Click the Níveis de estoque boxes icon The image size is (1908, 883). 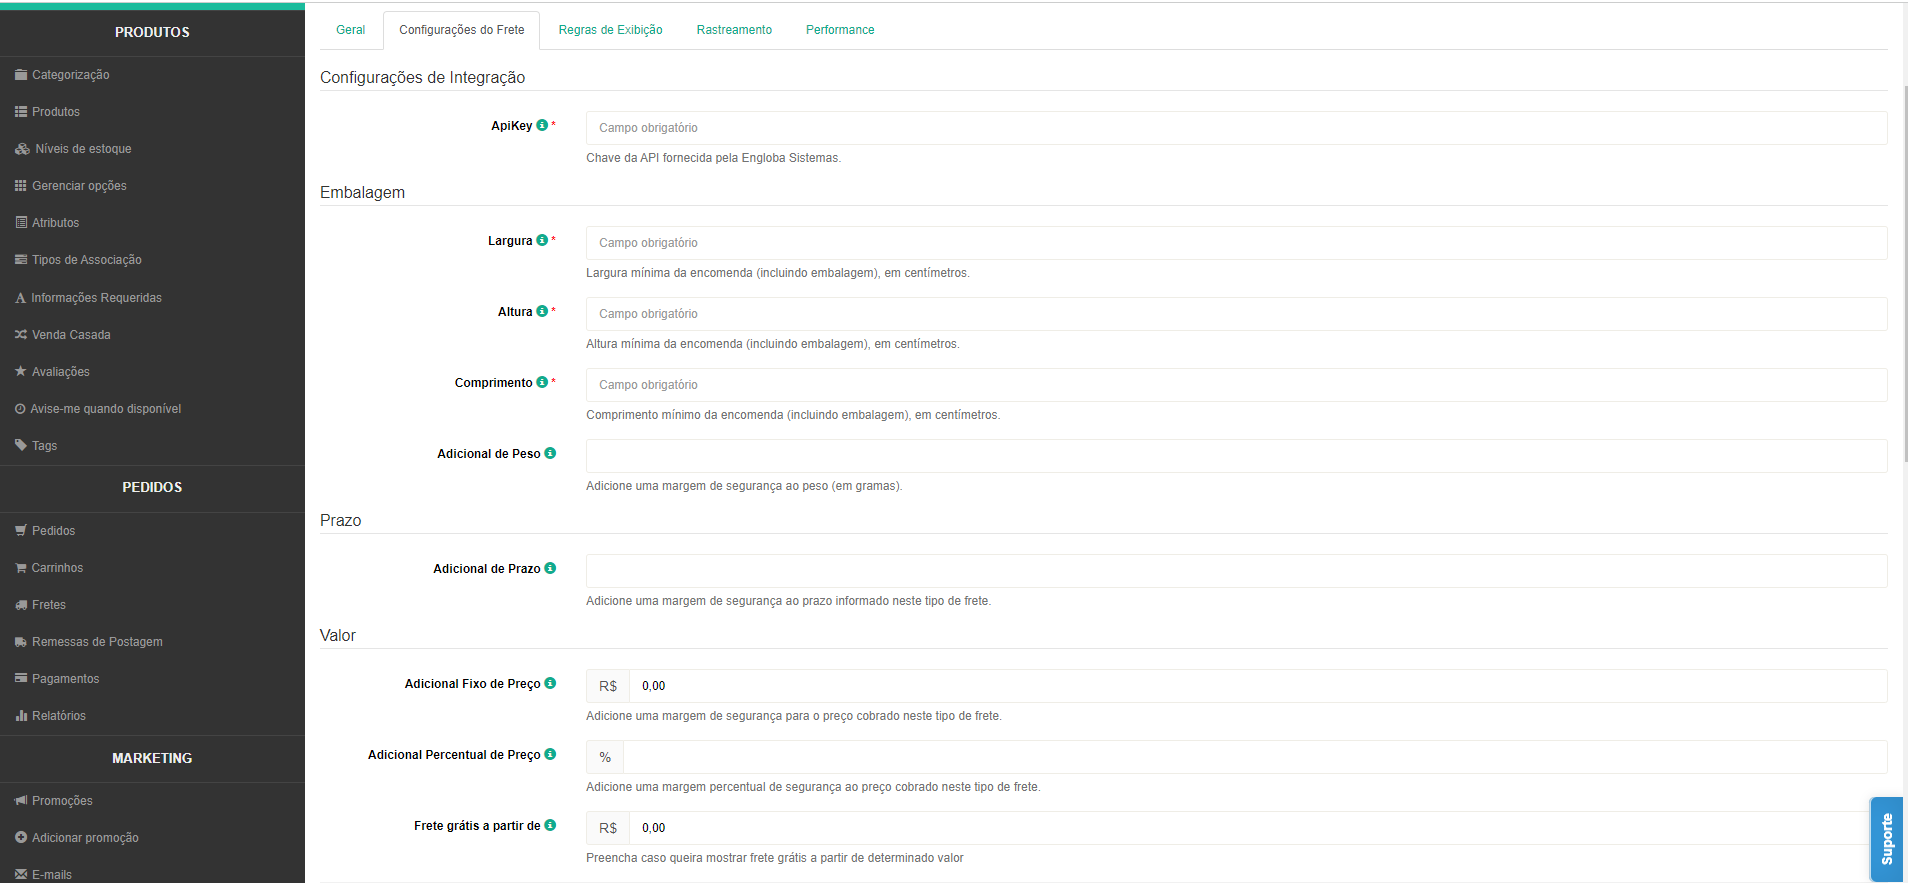click(22, 149)
